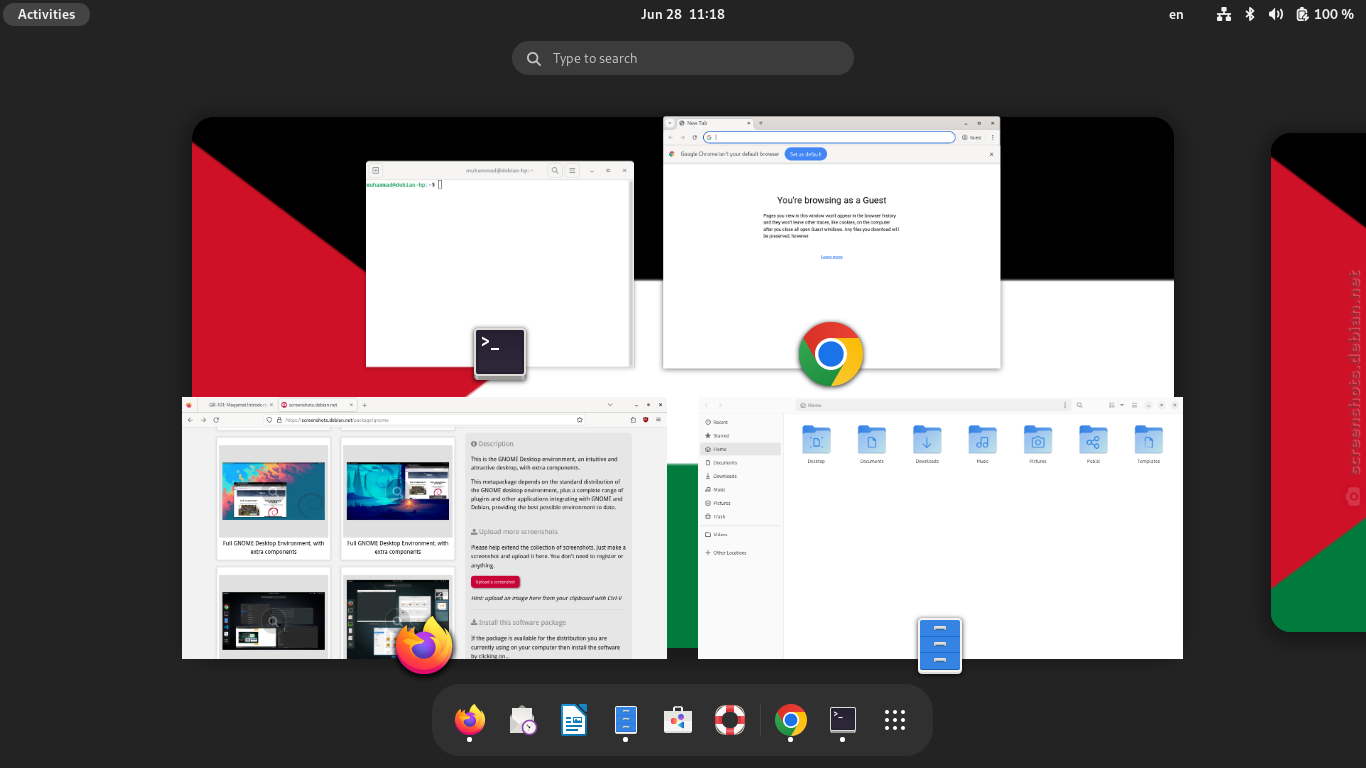Click the Music folder in Files
The image size is (1366, 768).
click(982, 444)
